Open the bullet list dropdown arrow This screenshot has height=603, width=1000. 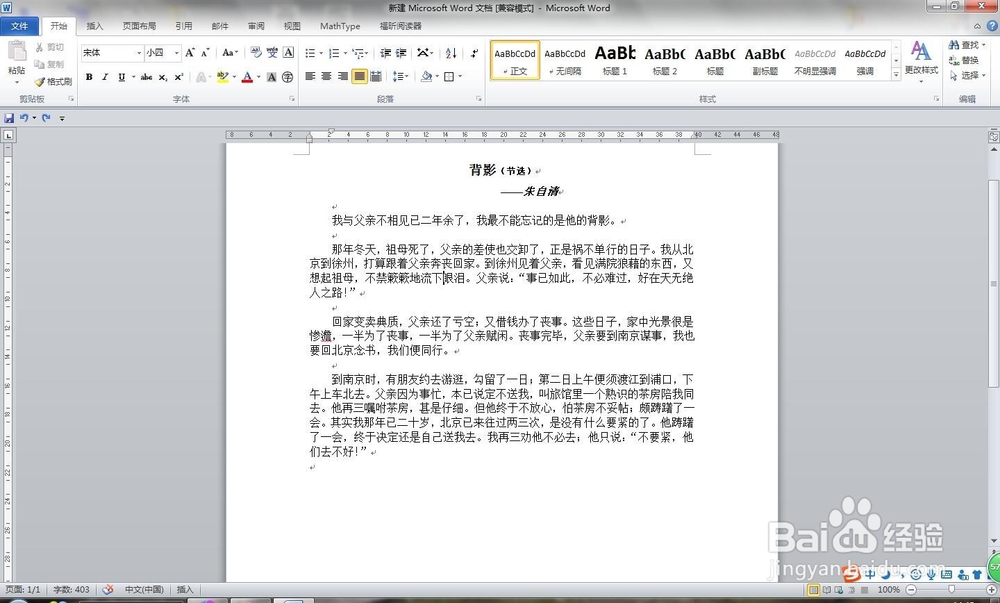coord(321,54)
